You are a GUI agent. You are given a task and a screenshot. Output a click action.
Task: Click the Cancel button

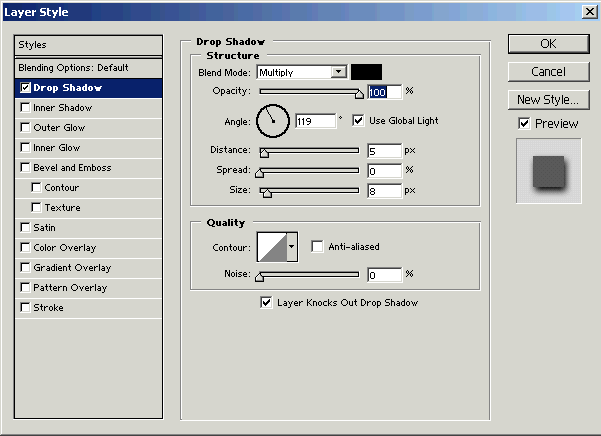pos(548,72)
